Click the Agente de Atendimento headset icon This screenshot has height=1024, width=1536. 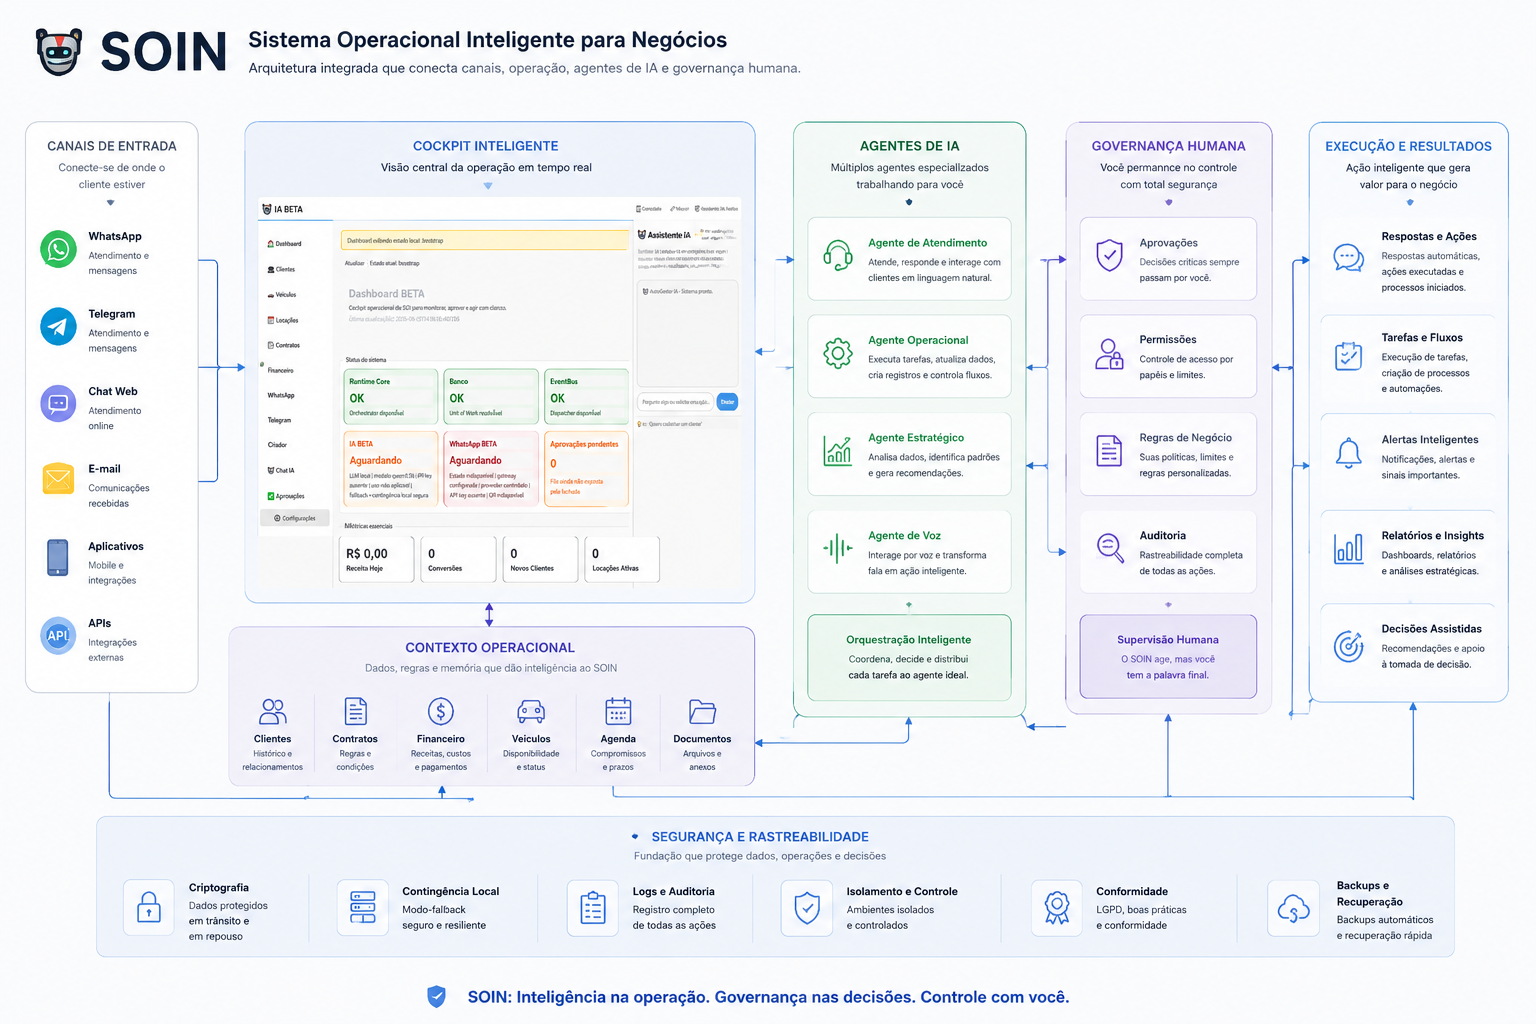[838, 256]
